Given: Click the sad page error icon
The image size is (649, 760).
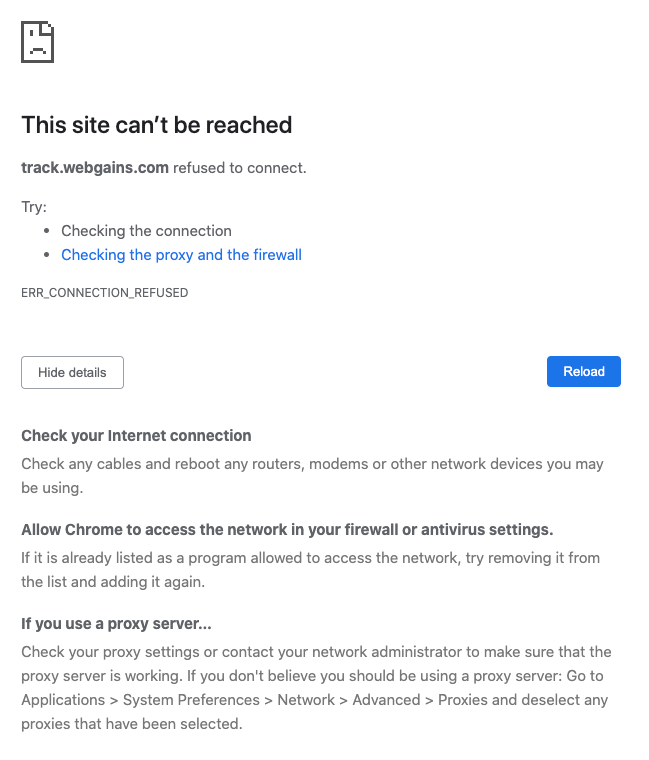Looking at the screenshot, I should (x=37, y=42).
